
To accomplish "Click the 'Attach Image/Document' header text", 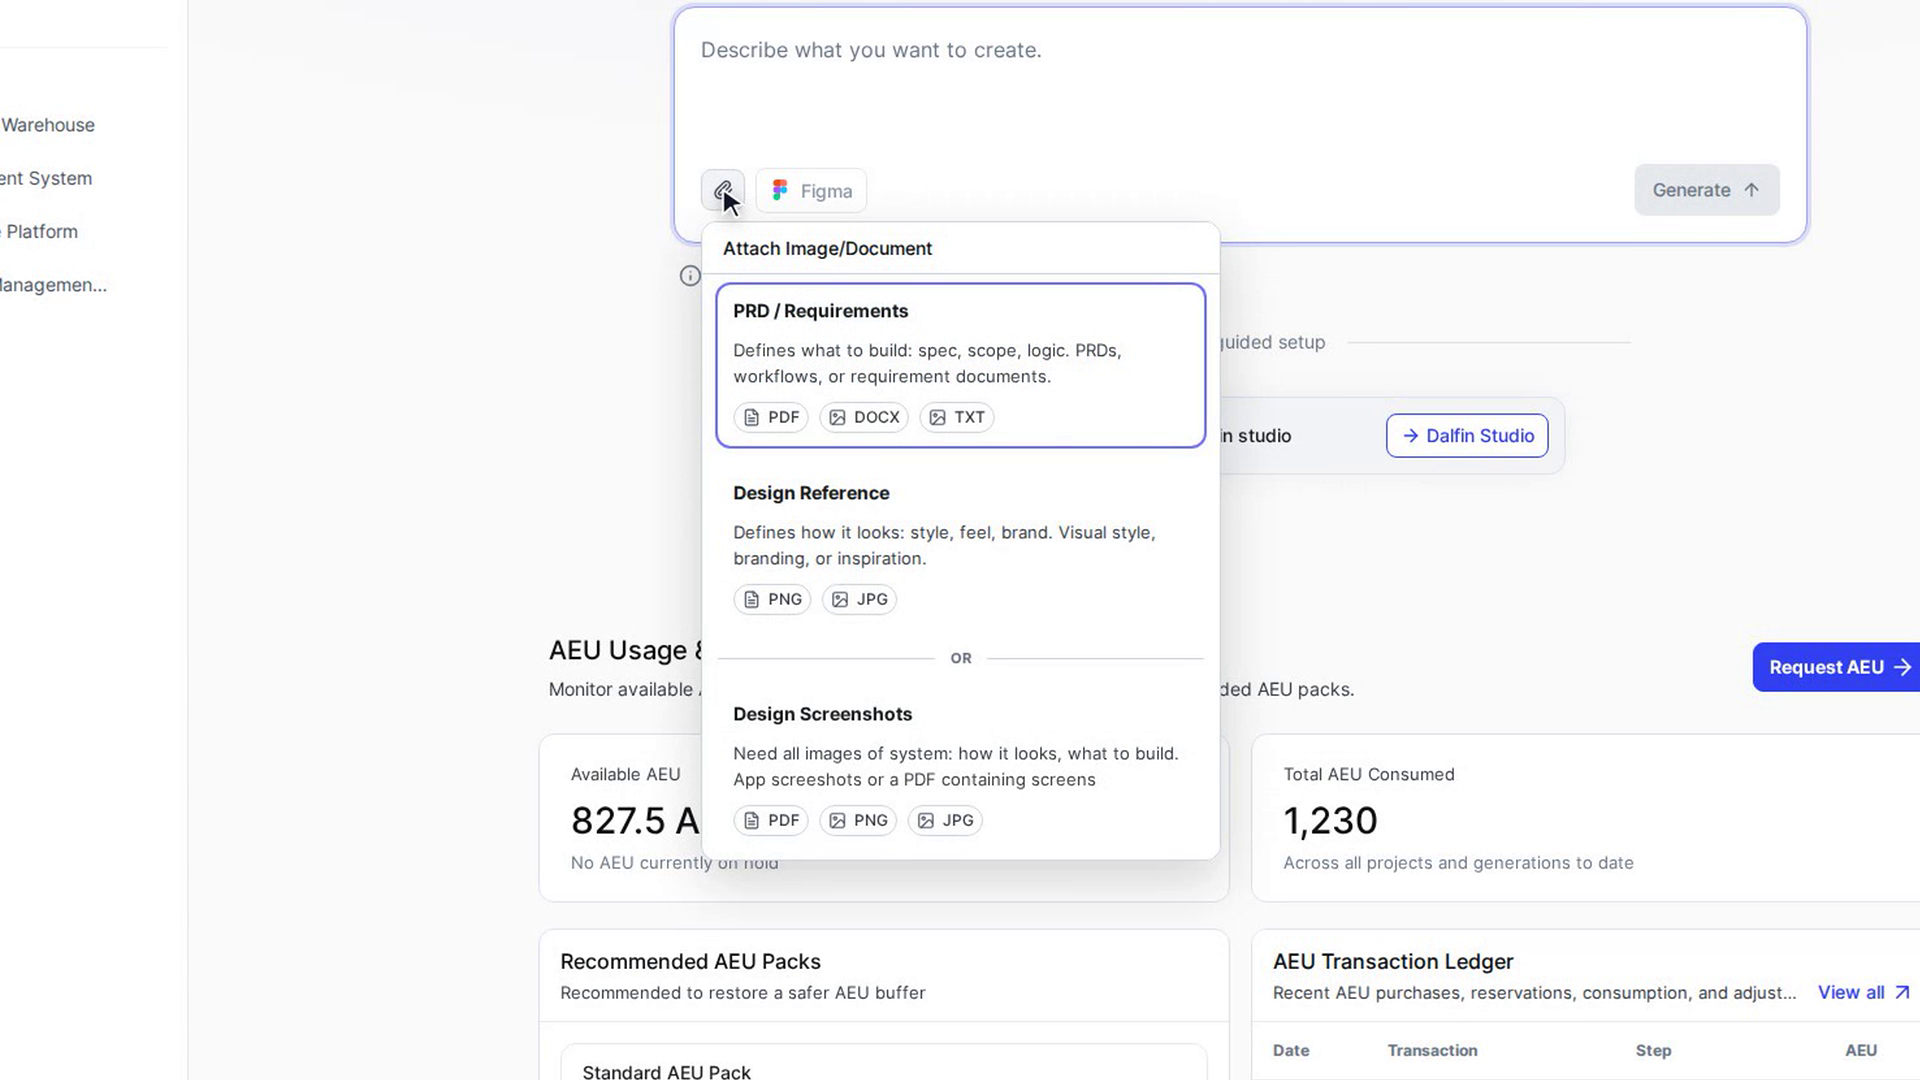I will point(827,248).
